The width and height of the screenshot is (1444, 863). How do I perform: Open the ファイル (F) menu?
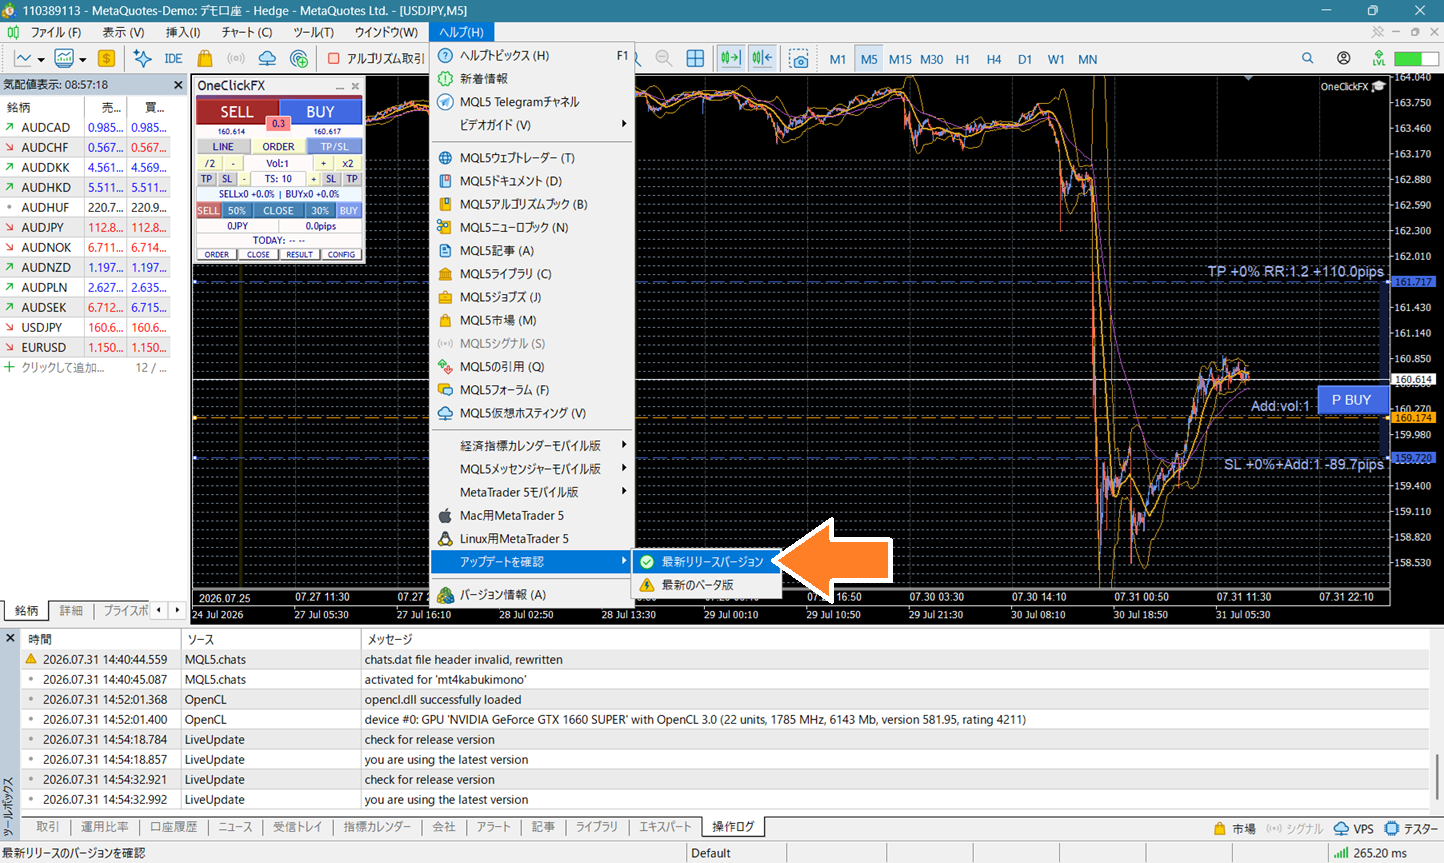56,32
